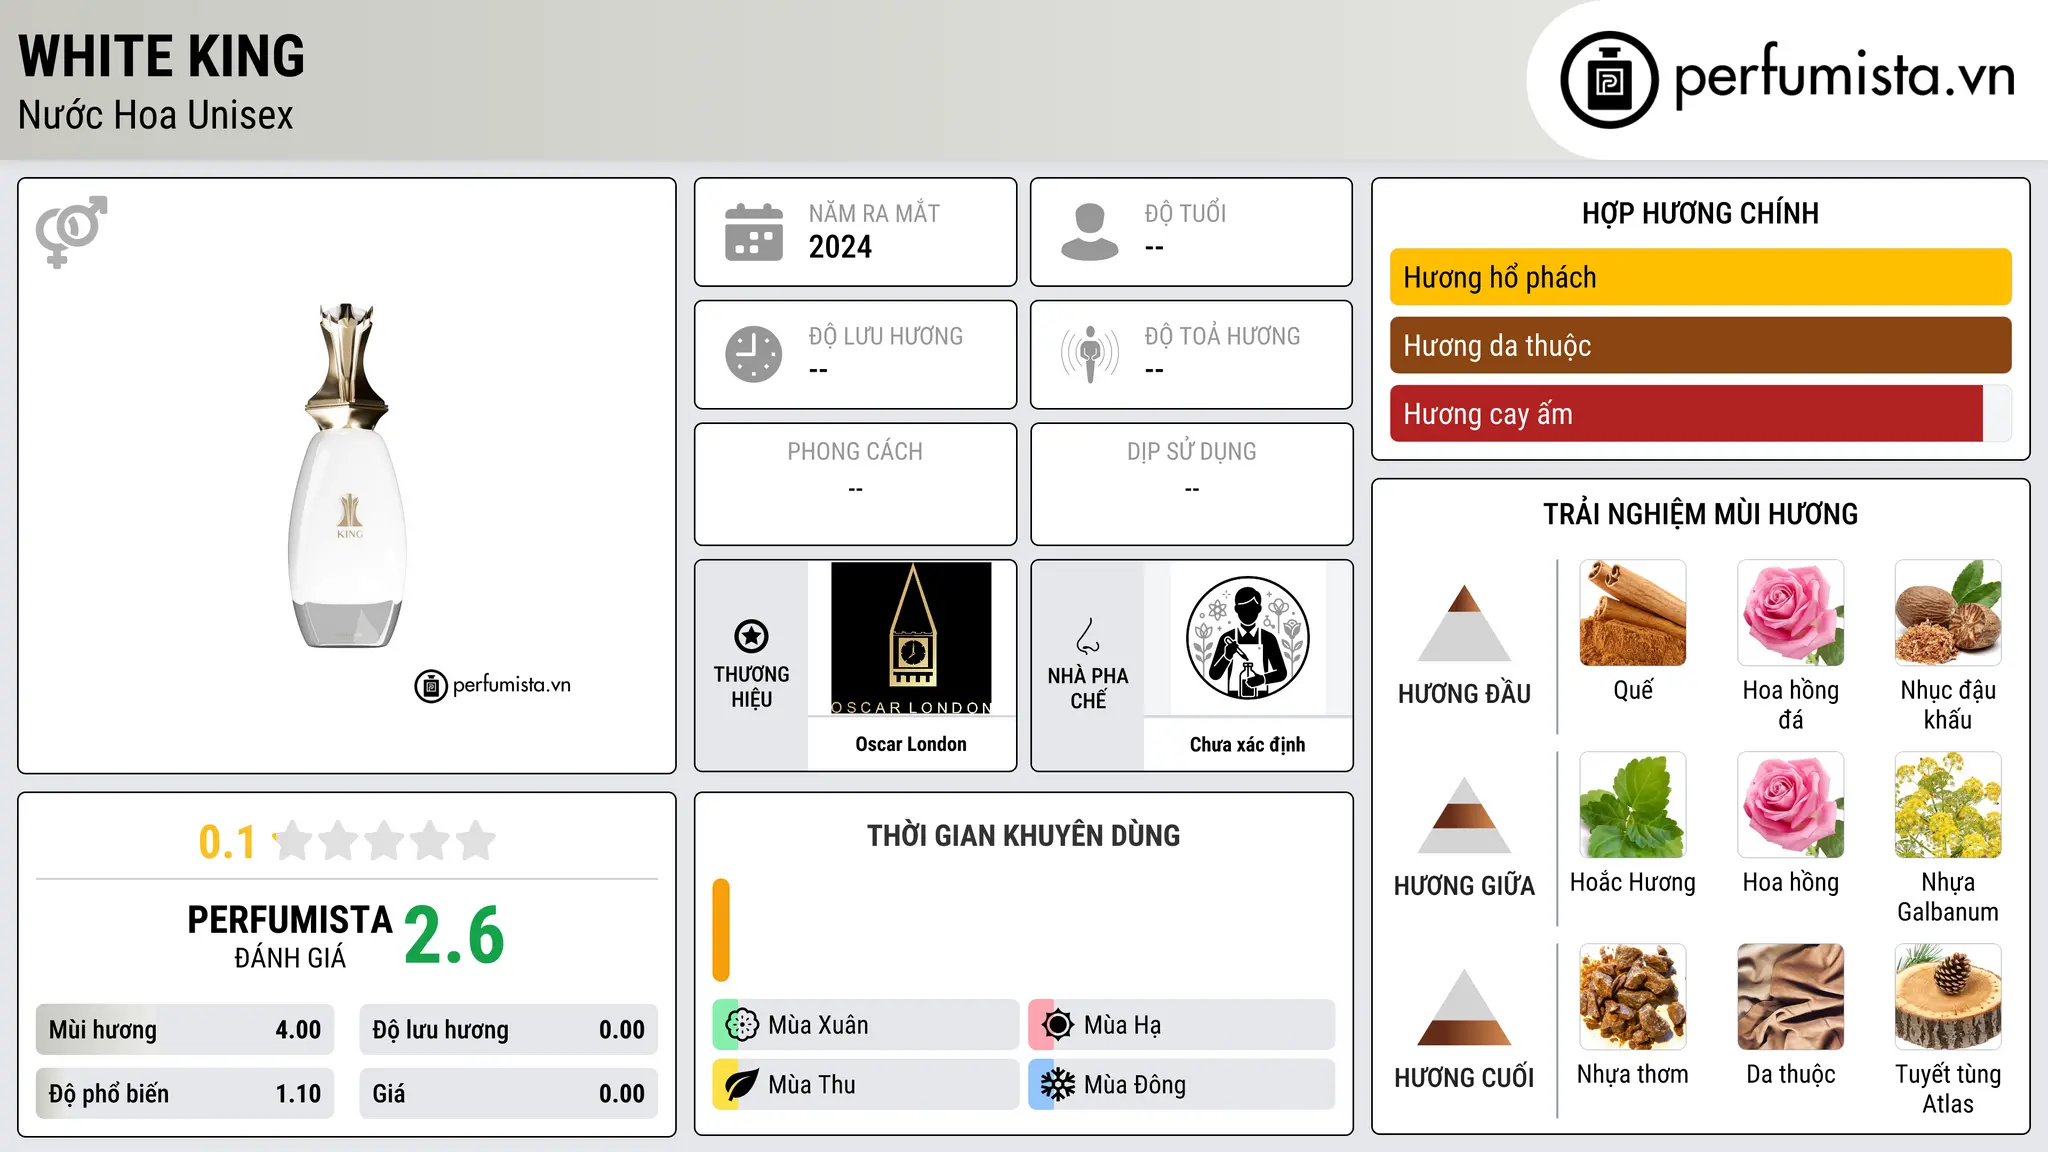Select the Hoắc Hương note image
The height and width of the screenshot is (1152, 2048).
coord(1633,805)
